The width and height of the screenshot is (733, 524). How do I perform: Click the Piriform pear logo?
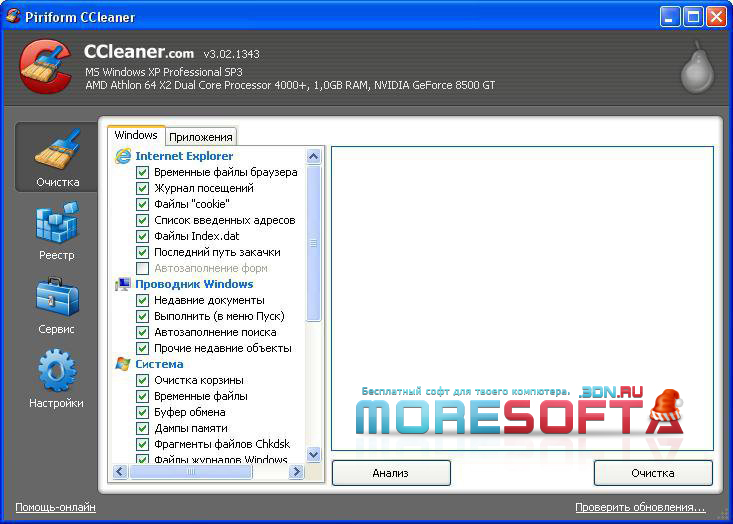(x=697, y=67)
